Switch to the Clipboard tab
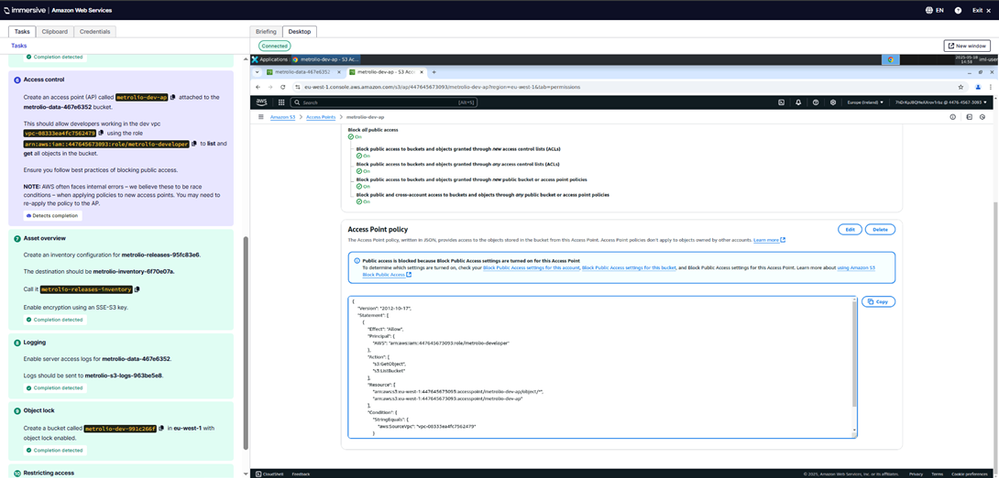The height and width of the screenshot is (478, 999). [x=55, y=31]
